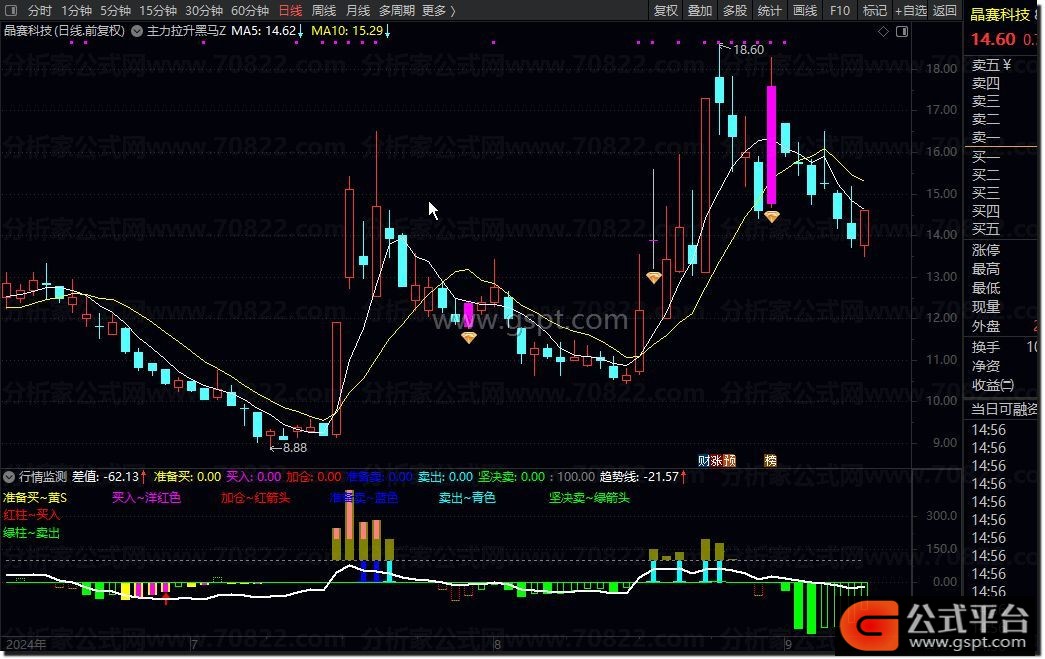Click the 当日可融资 row
The width and height of the screenshot is (1045, 659).
click(1003, 409)
